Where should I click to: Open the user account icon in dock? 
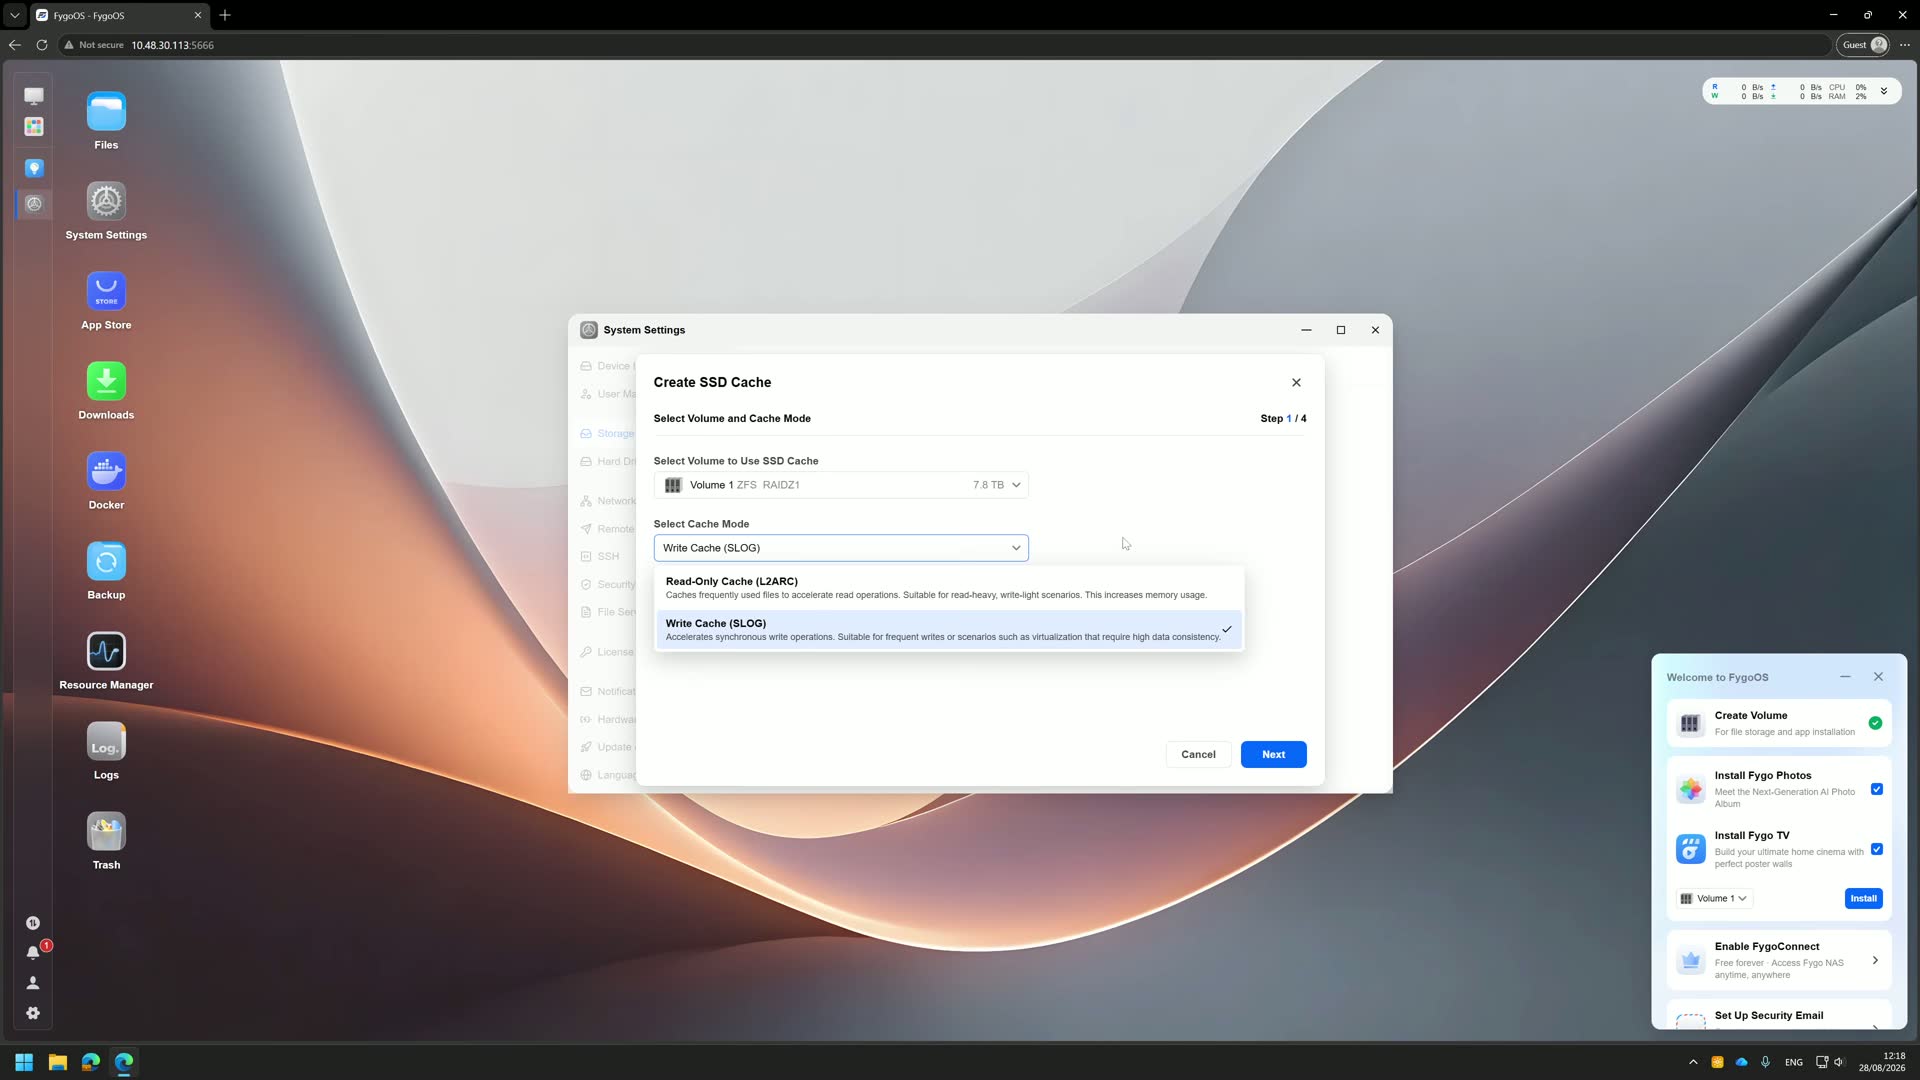coord(33,983)
